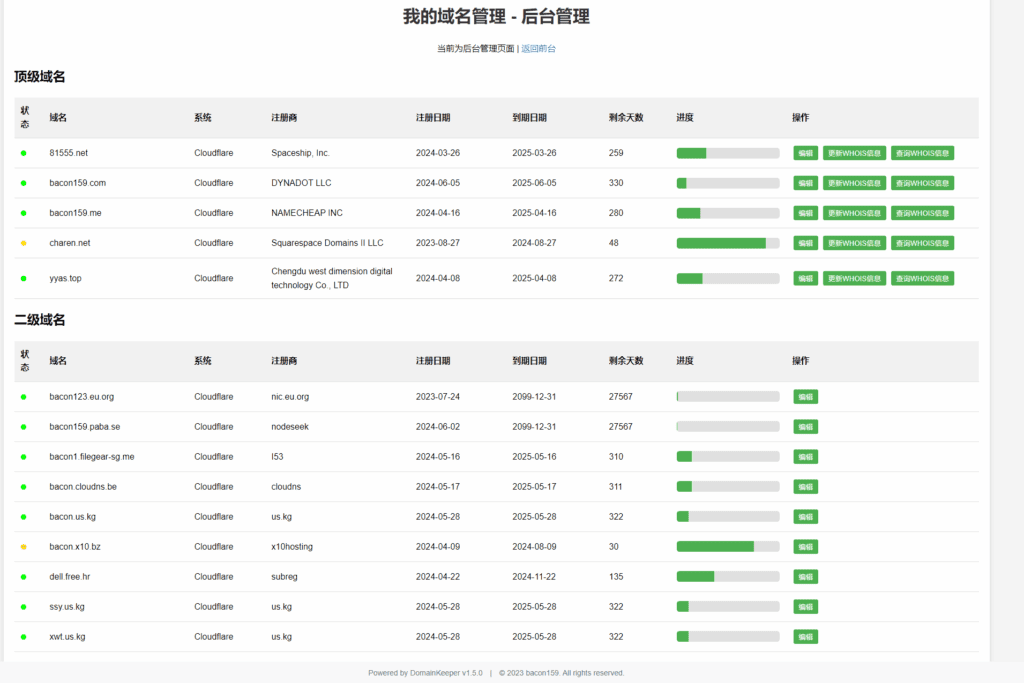This screenshot has width=1024, height=683.
Task: Click the green status dot for 81555.net
Action: pos(24,153)
